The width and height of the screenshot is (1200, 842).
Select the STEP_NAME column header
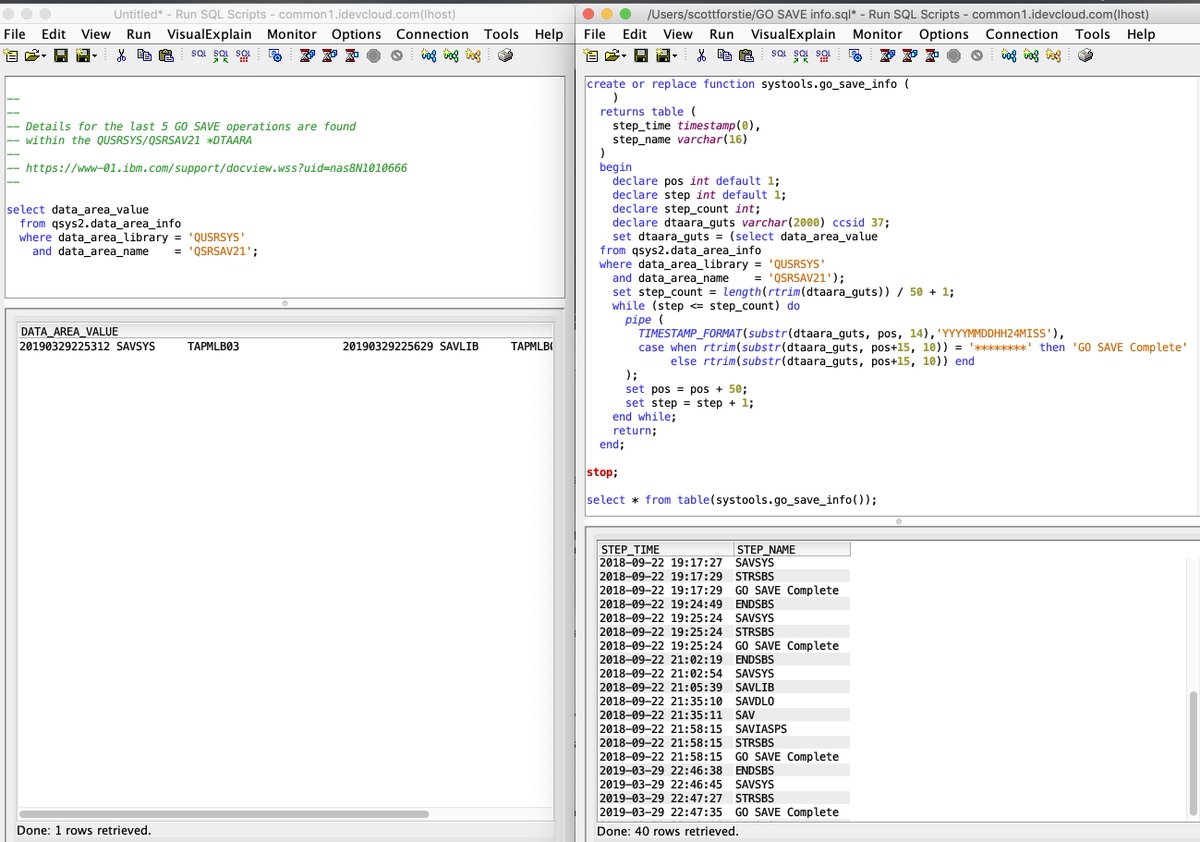pyautogui.click(x=792, y=549)
